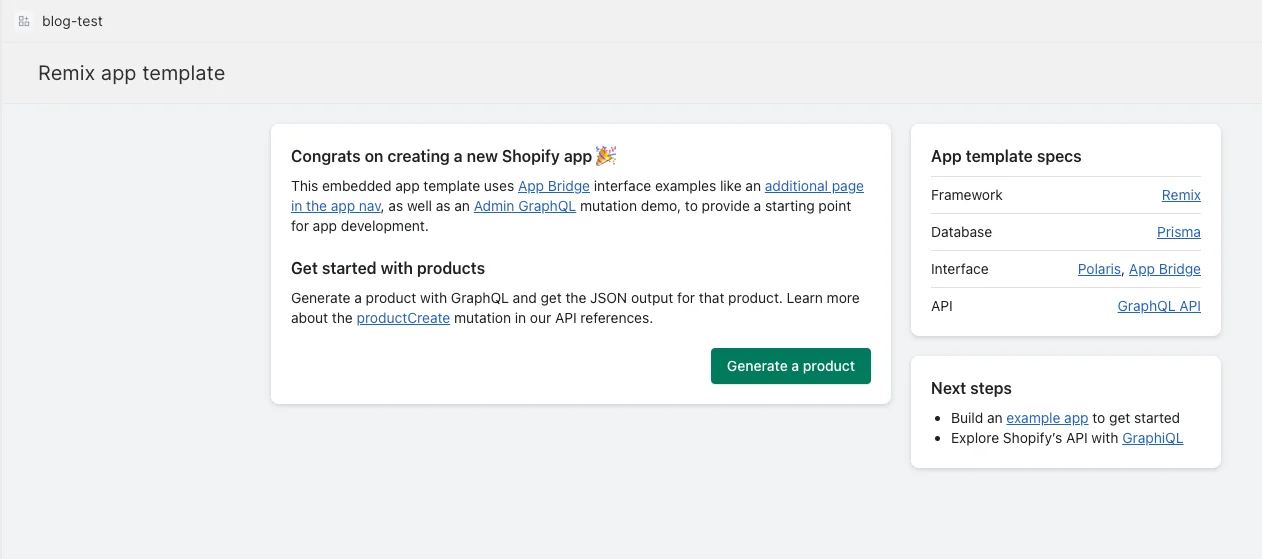The image size is (1262, 559).
Task: Follow the additional page in app nav link
Action: click(814, 186)
